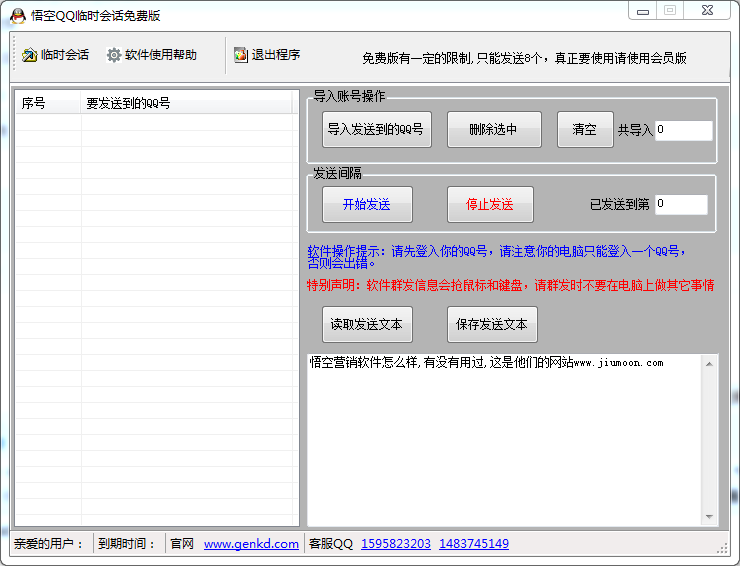Viewport: 740px width, 566px height.
Task: Click the 退出程序 exit icon
Action: coord(240,55)
